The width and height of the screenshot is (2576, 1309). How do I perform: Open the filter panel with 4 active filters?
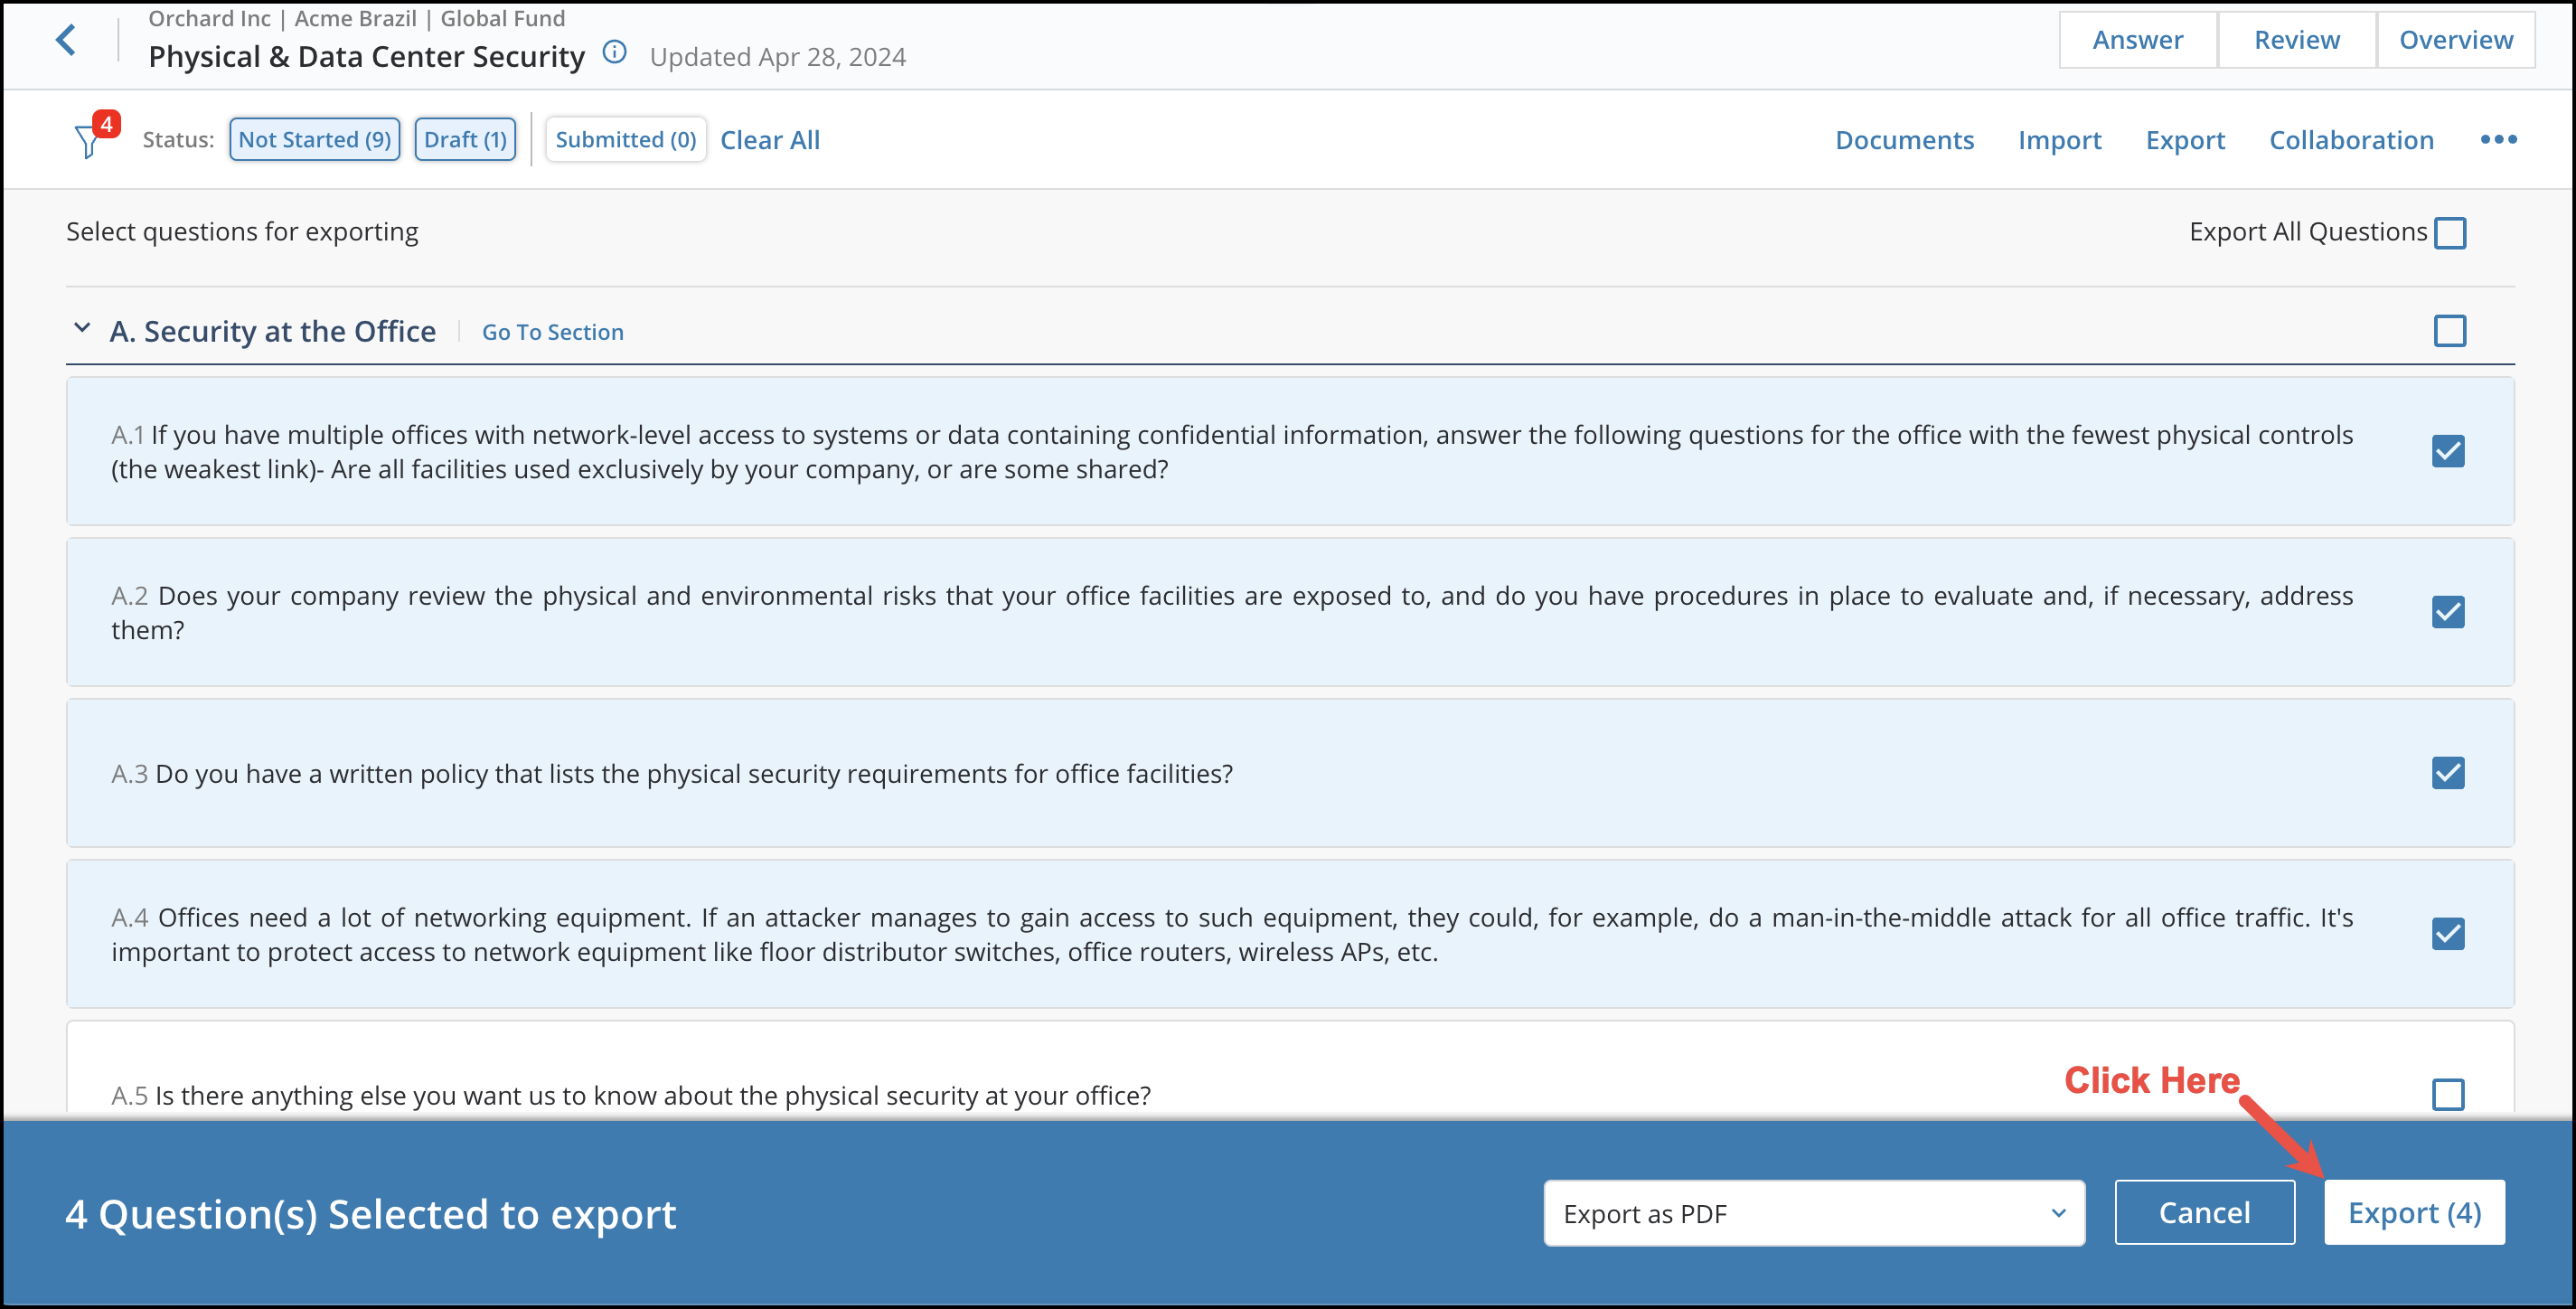tap(91, 139)
